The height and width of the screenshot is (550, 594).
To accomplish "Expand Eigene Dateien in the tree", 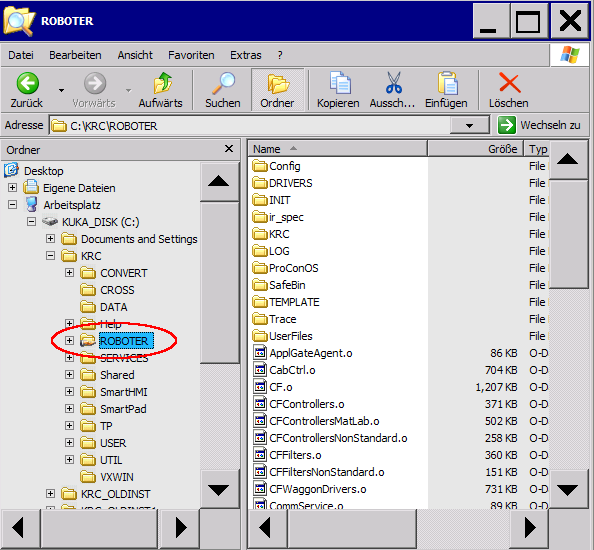I will coord(12,188).
